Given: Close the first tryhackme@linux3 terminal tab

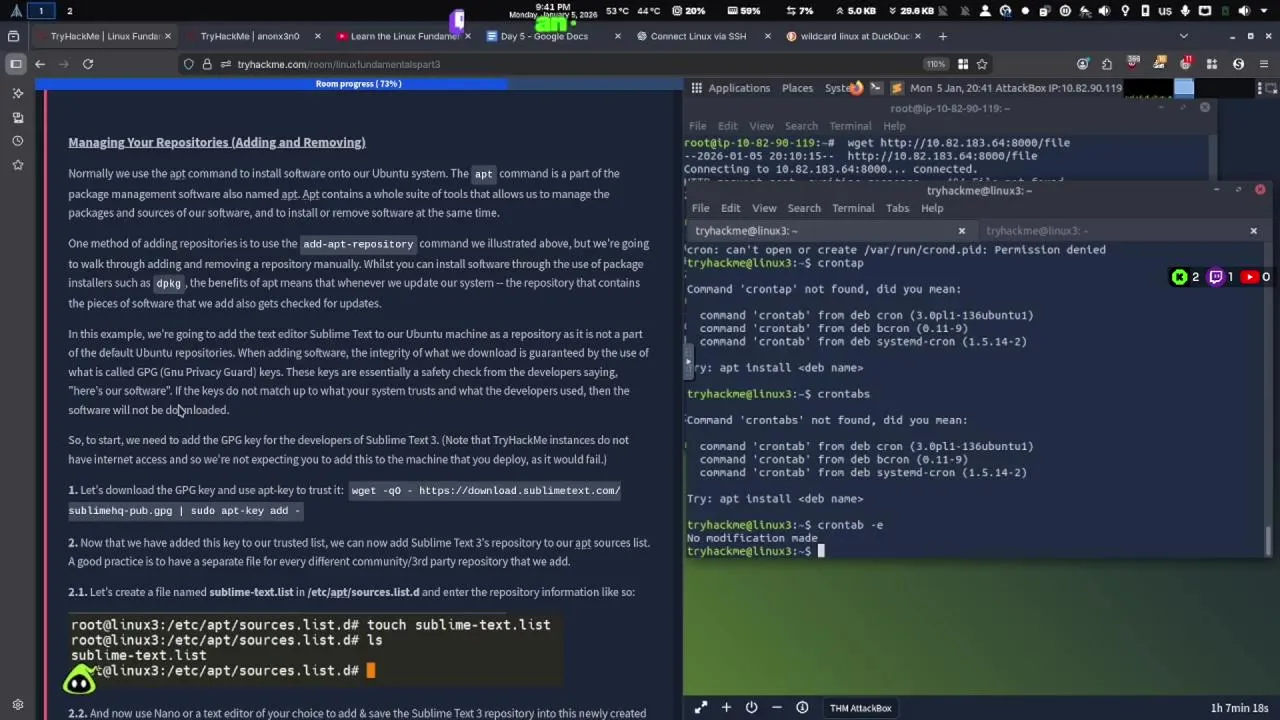Looking at the screenshot, I should (x=962, y=231).
